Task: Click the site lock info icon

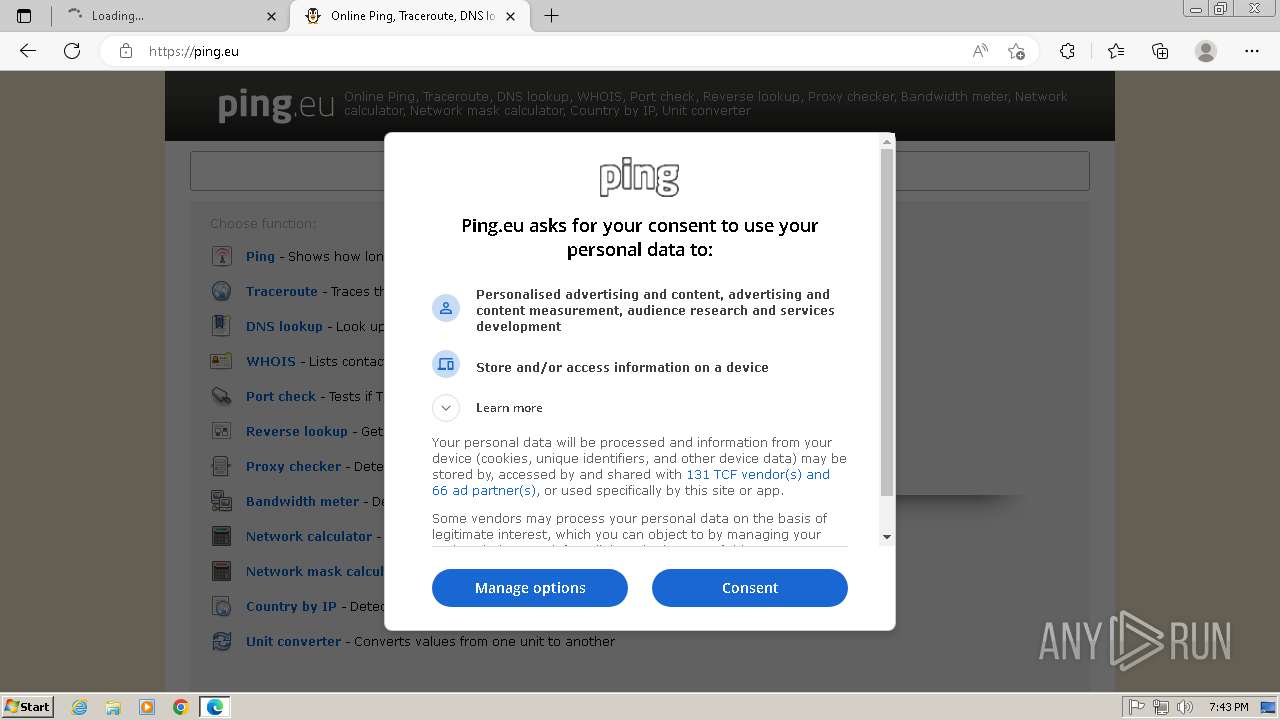Action: point(126,51)
